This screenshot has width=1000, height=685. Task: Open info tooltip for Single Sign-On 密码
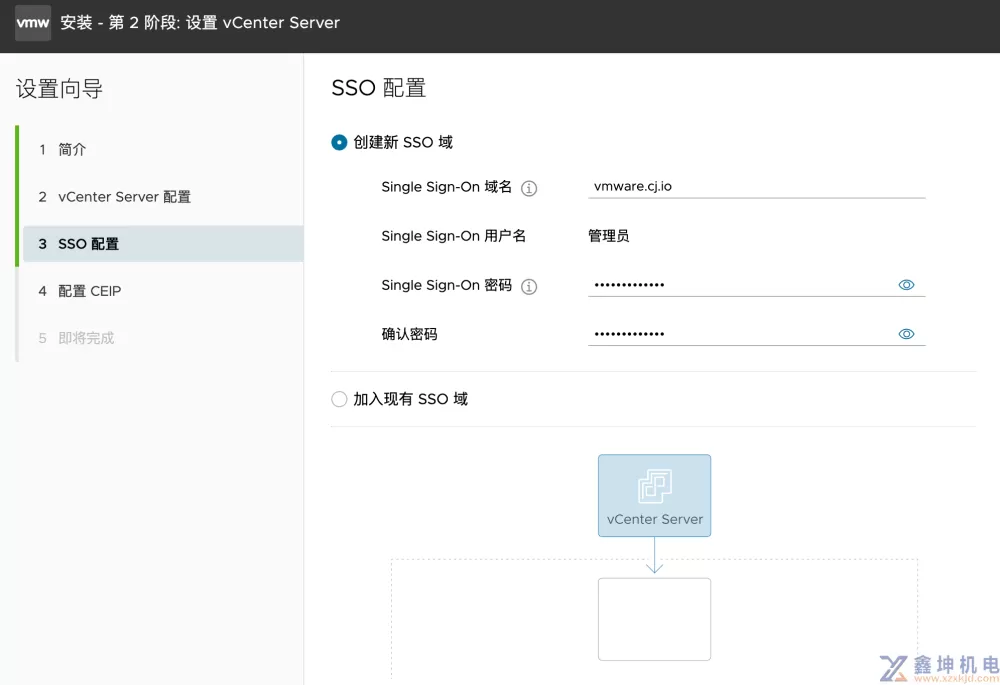[529, 286]
